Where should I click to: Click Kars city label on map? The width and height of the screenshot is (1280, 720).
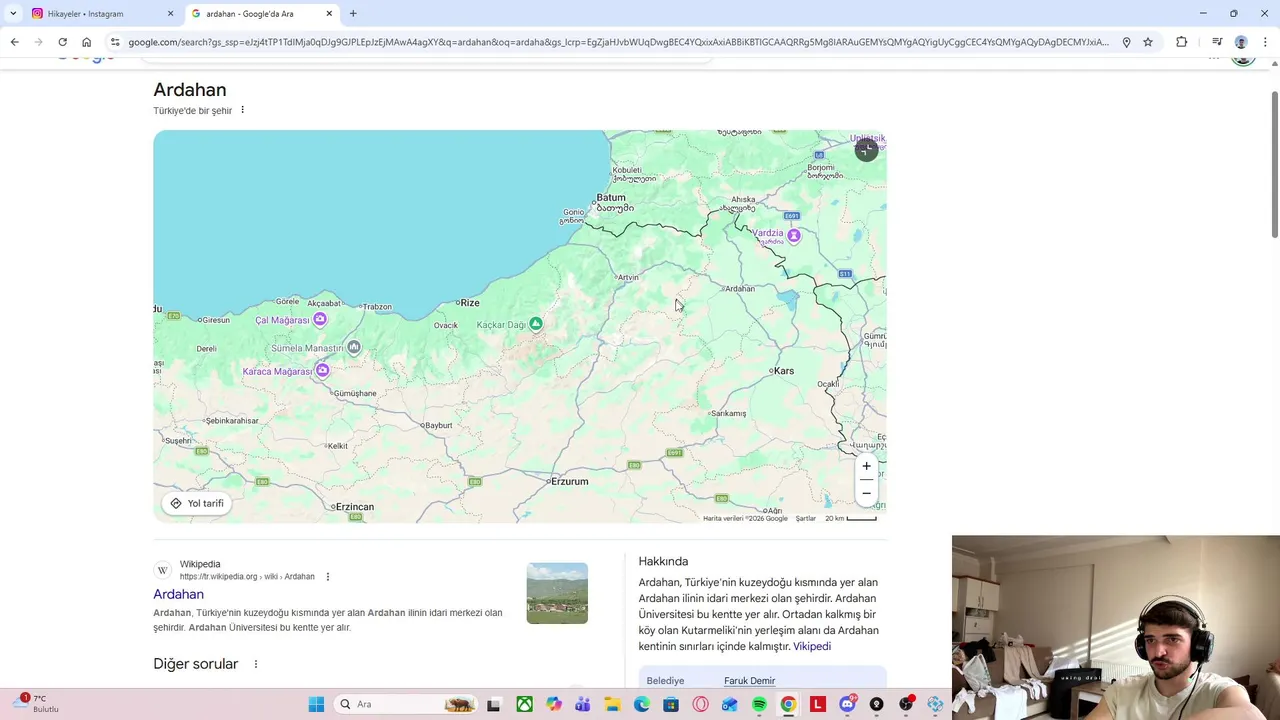783,371
